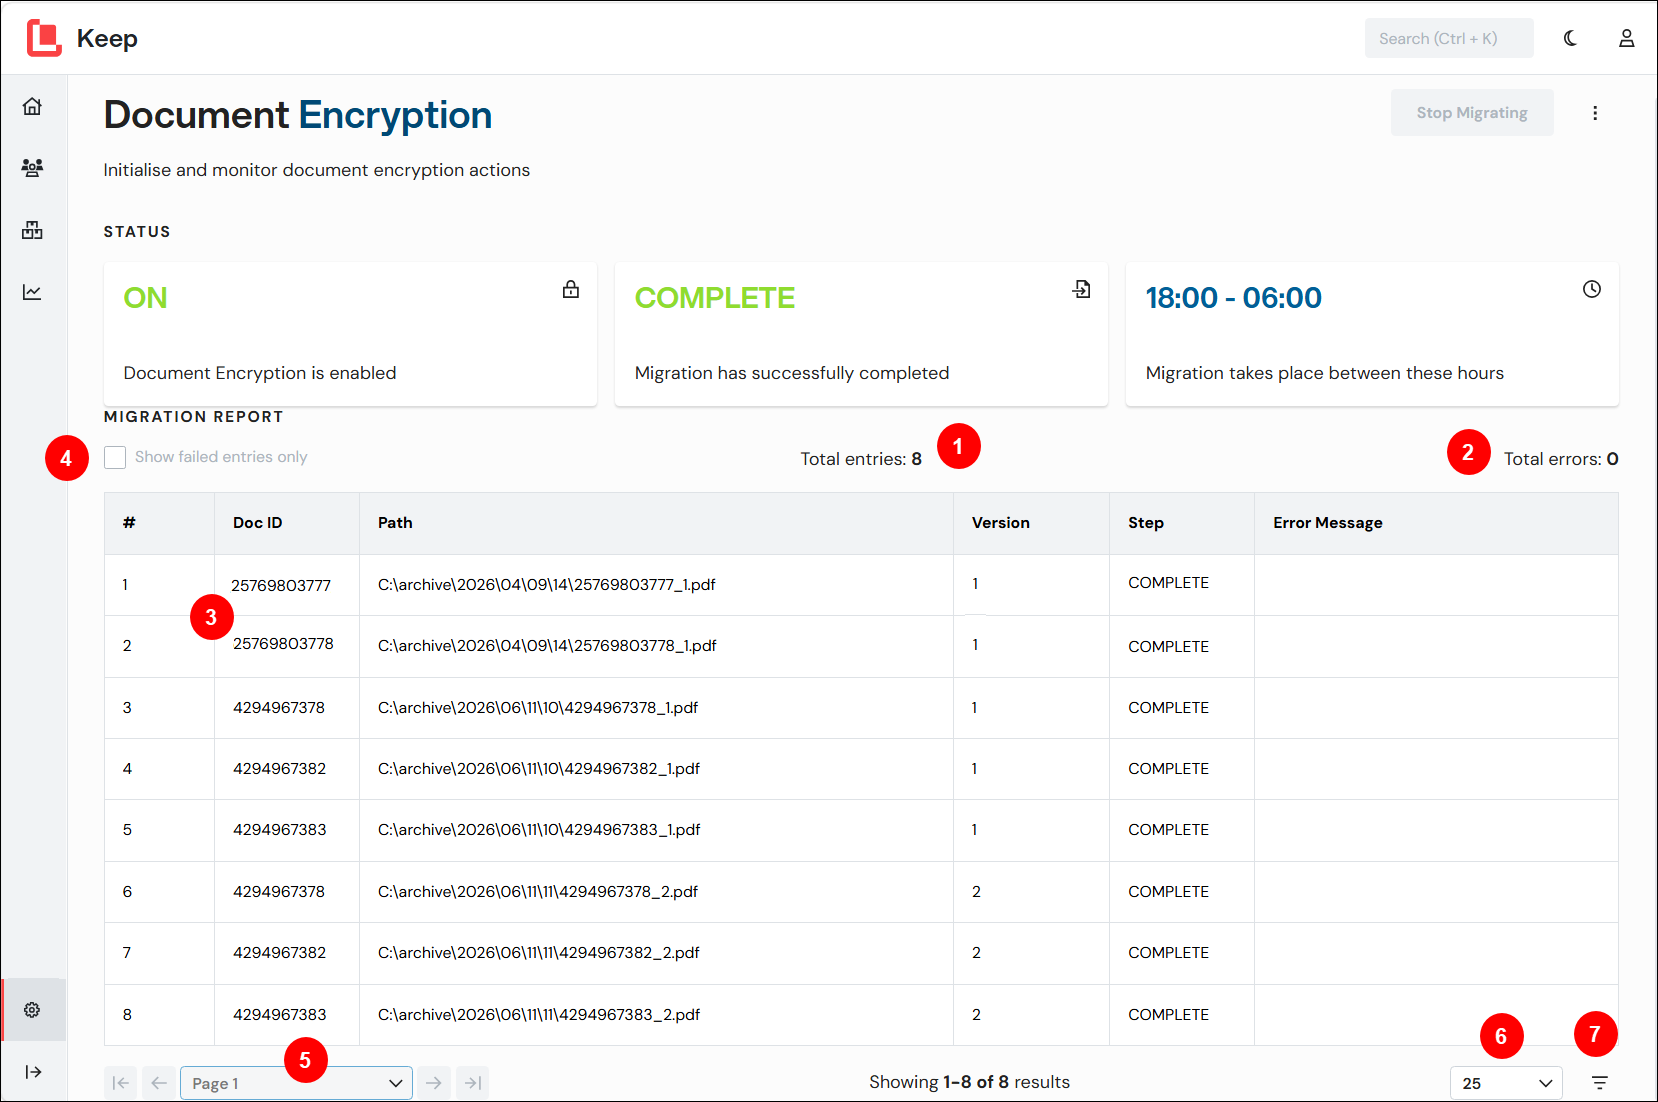Click the filter columns icon

(1600, 1083)
